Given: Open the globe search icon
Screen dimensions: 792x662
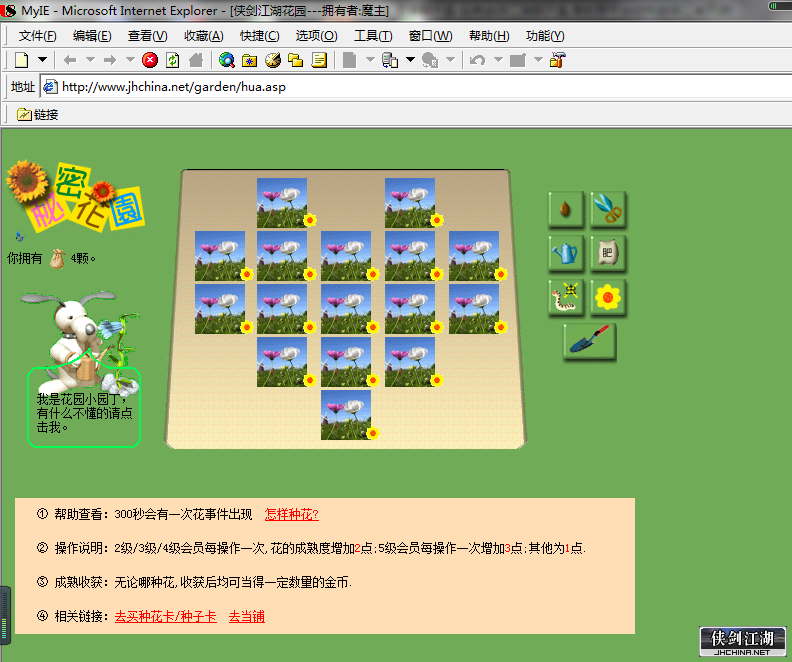Looking at the screenshot, I should coord(227,61).
